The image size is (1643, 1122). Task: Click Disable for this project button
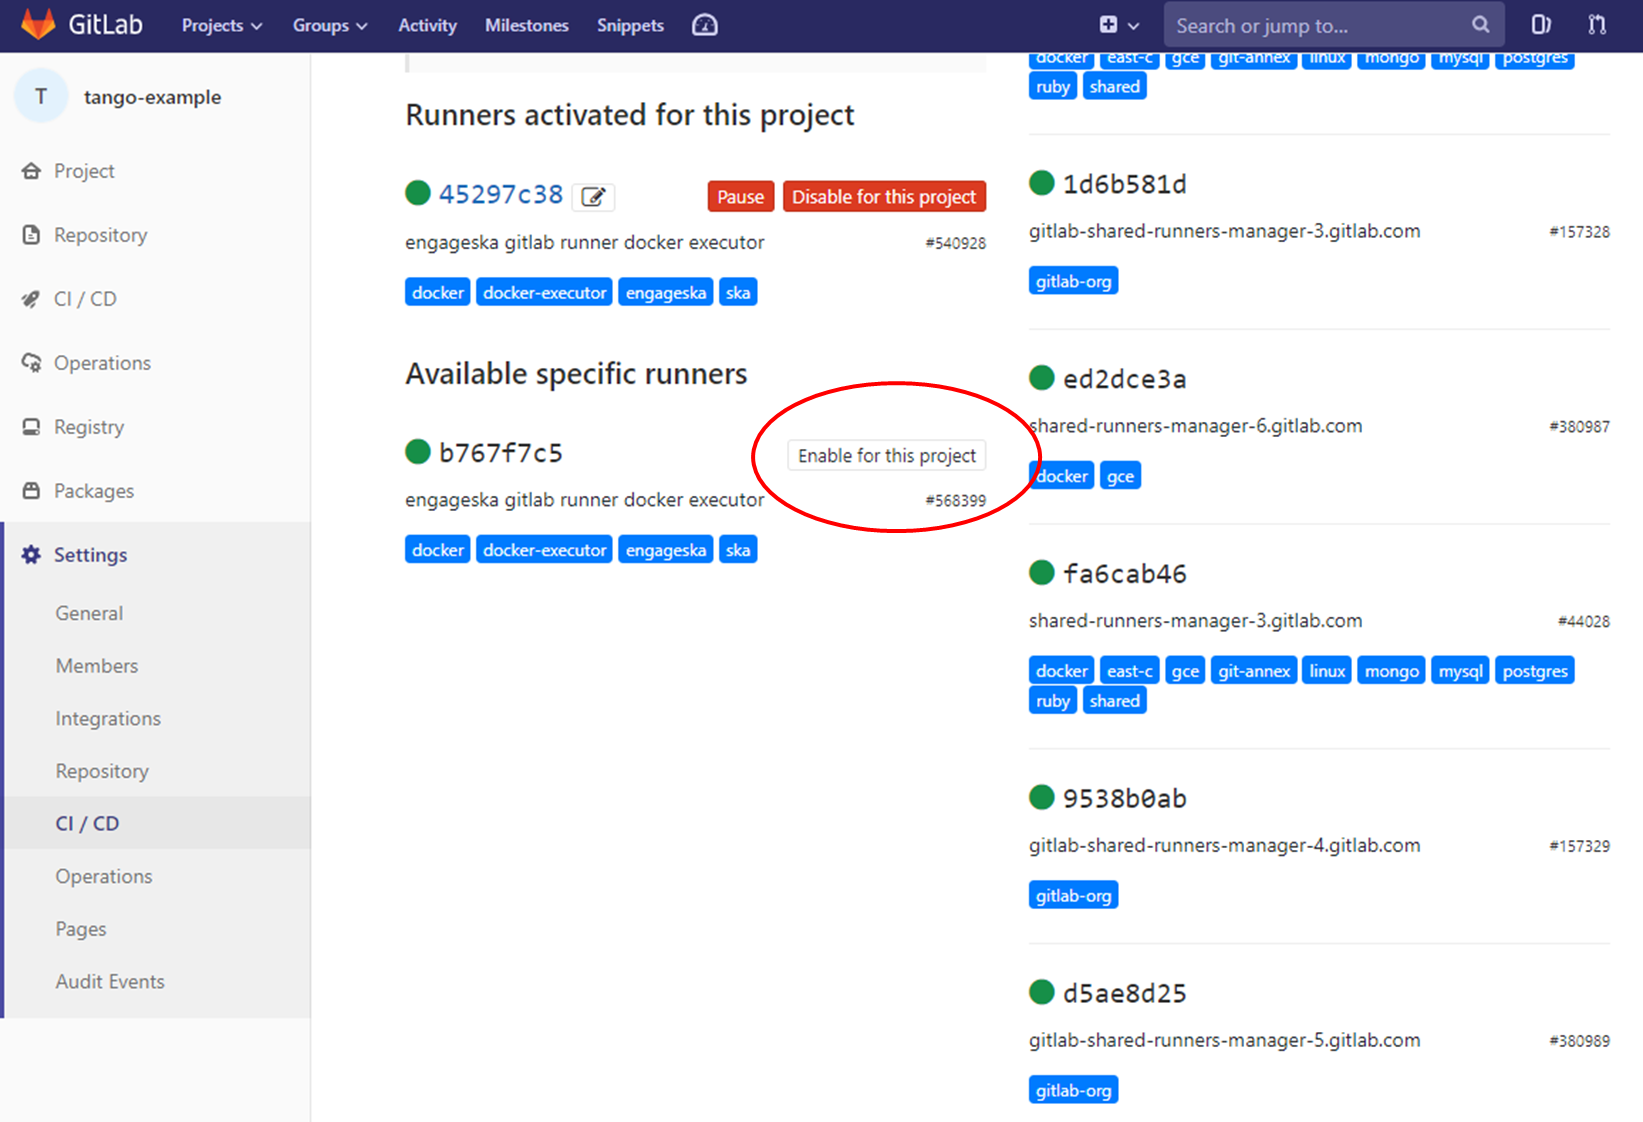884,197
